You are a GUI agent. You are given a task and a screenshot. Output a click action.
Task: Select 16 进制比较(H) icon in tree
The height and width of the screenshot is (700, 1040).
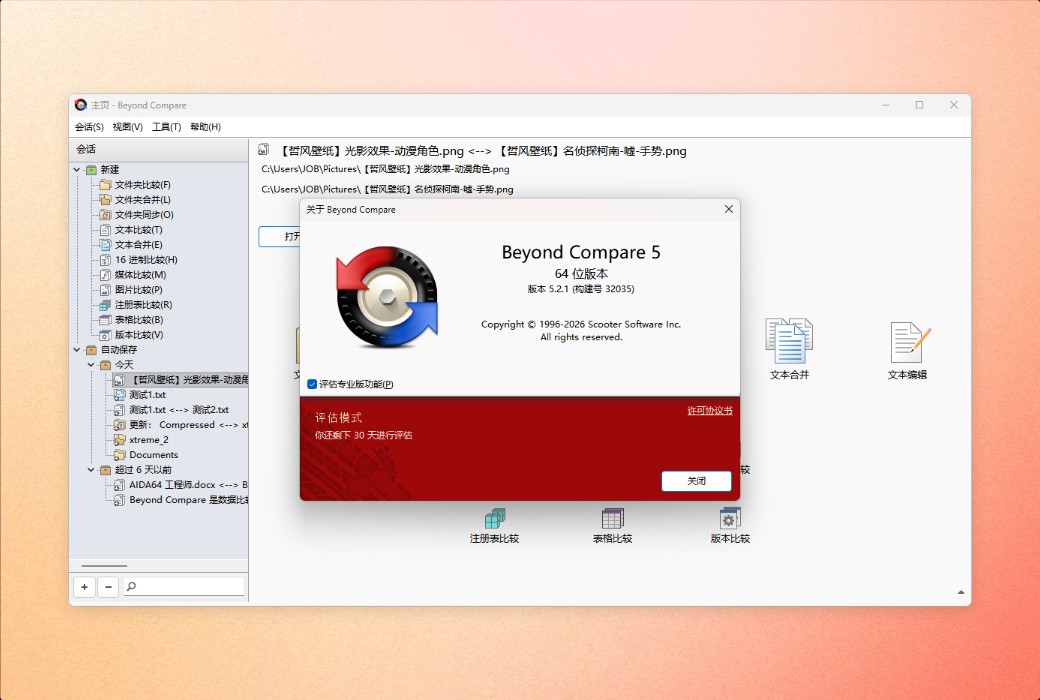click(x=105, y=260)
